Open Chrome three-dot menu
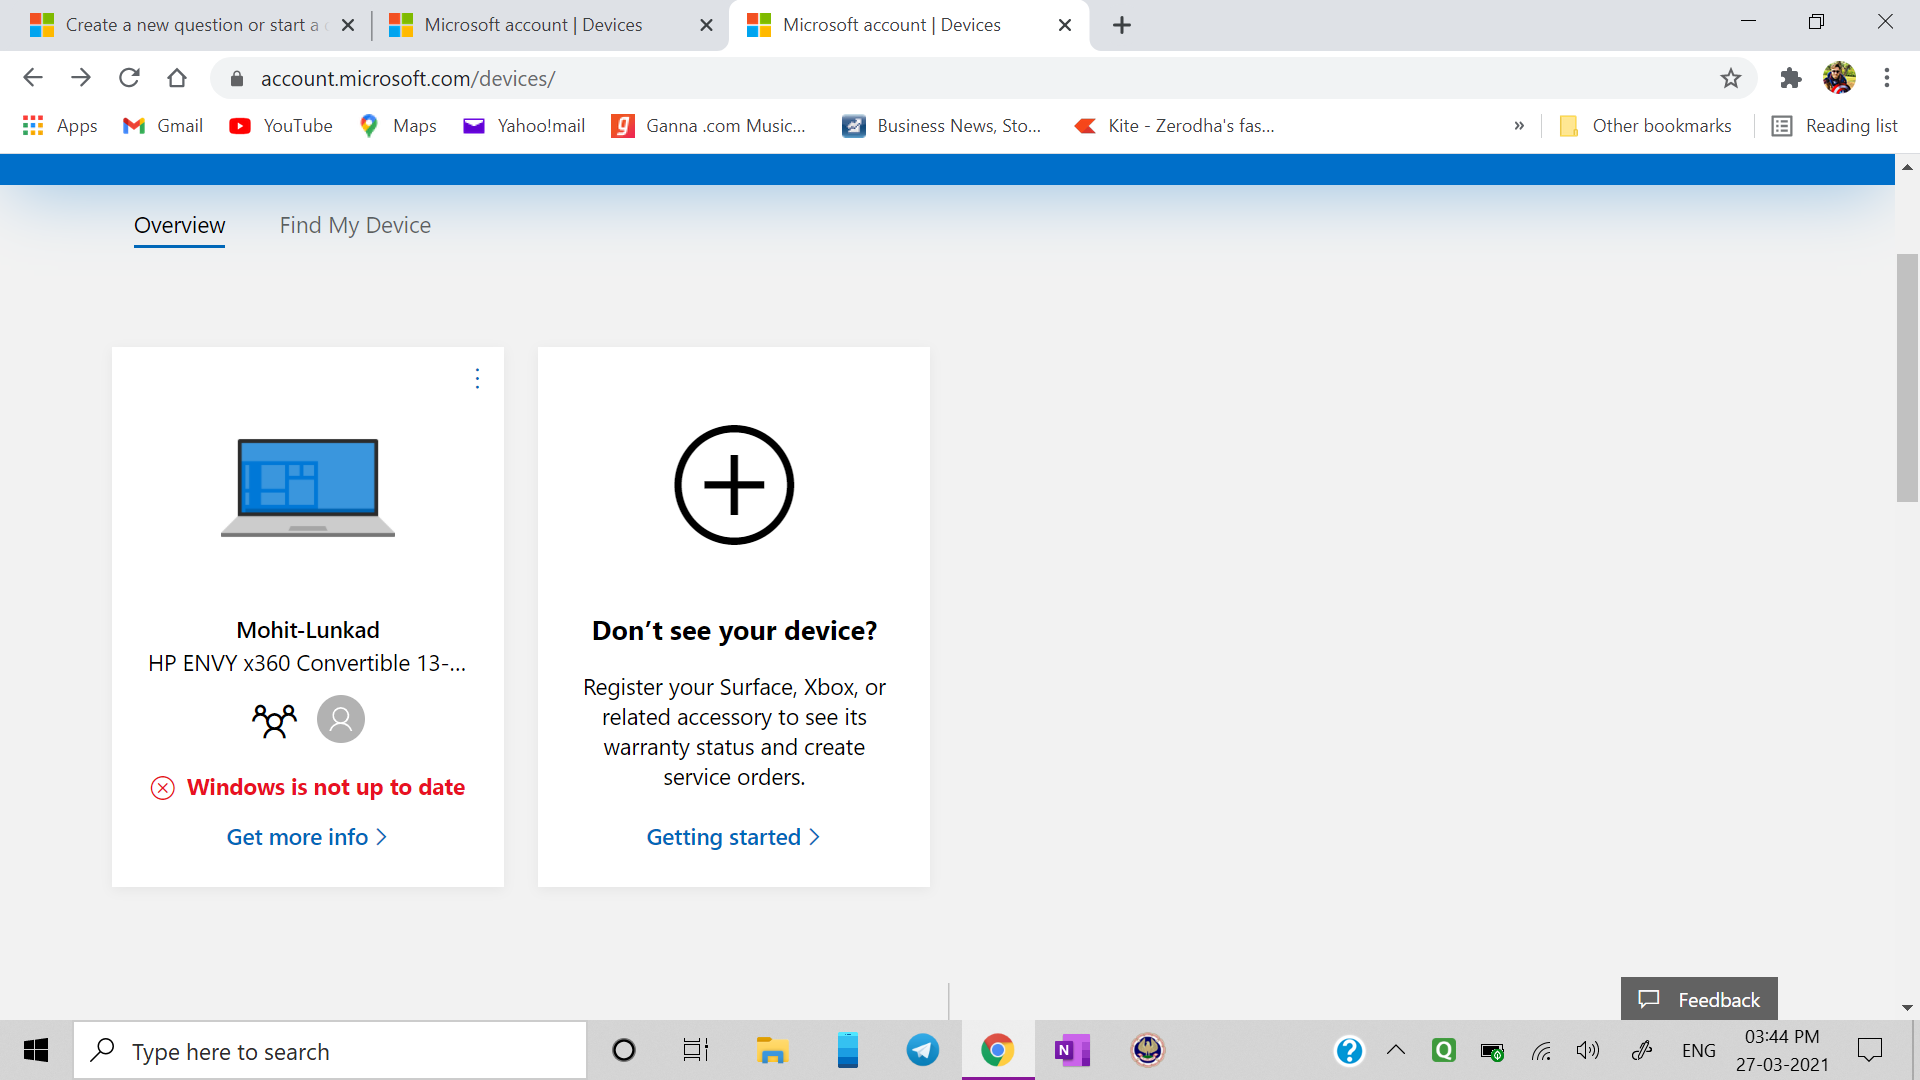1920x1080 pixels. [x=1887, y=78]
